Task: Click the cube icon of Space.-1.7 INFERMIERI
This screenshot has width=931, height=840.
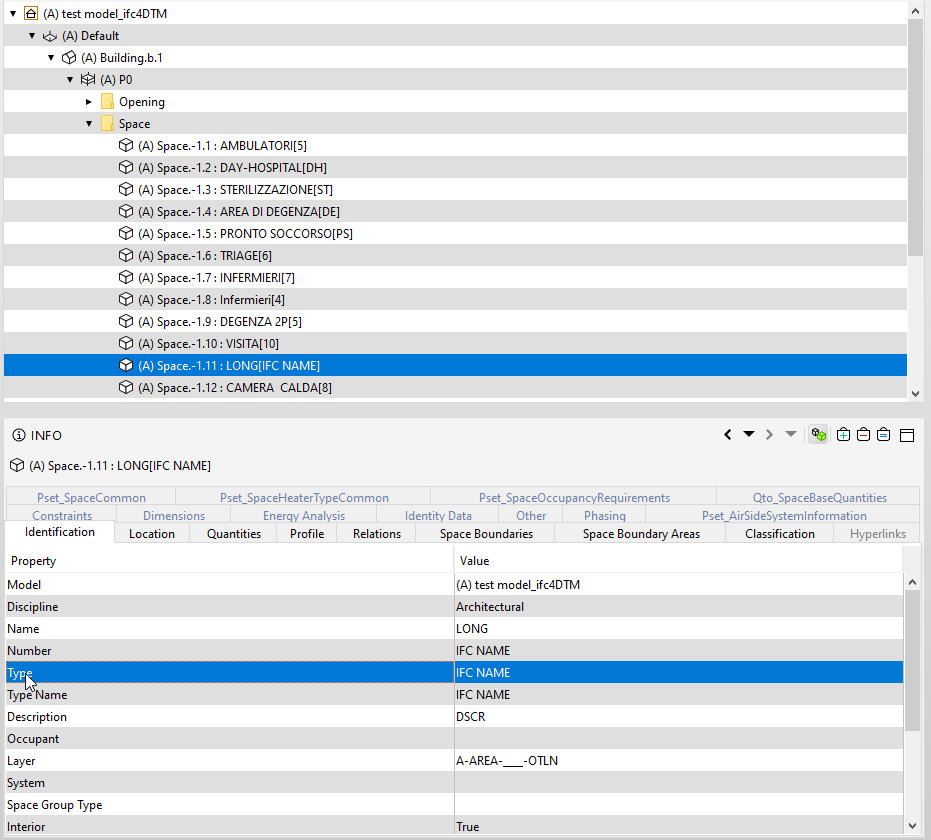Action: pyautogui.click(x=126, y=277)
